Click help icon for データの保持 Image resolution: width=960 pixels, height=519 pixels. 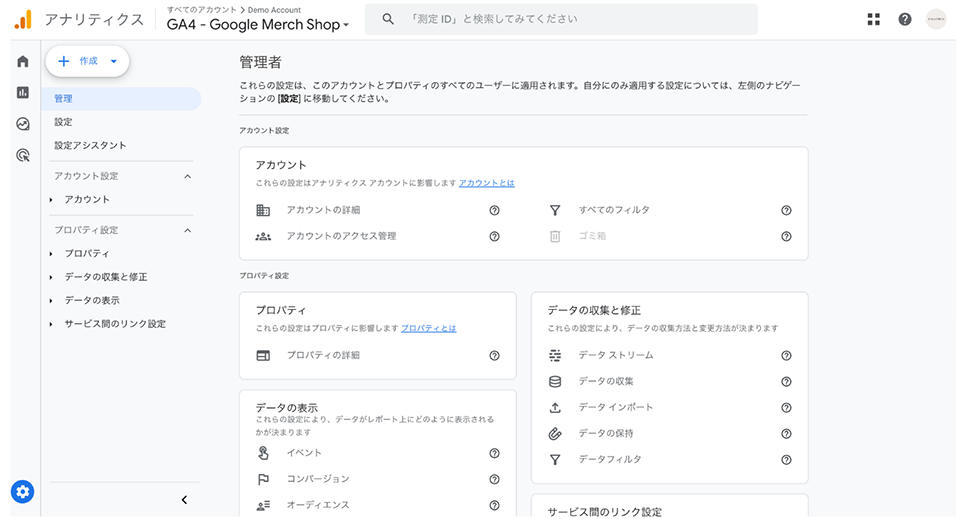787,434
